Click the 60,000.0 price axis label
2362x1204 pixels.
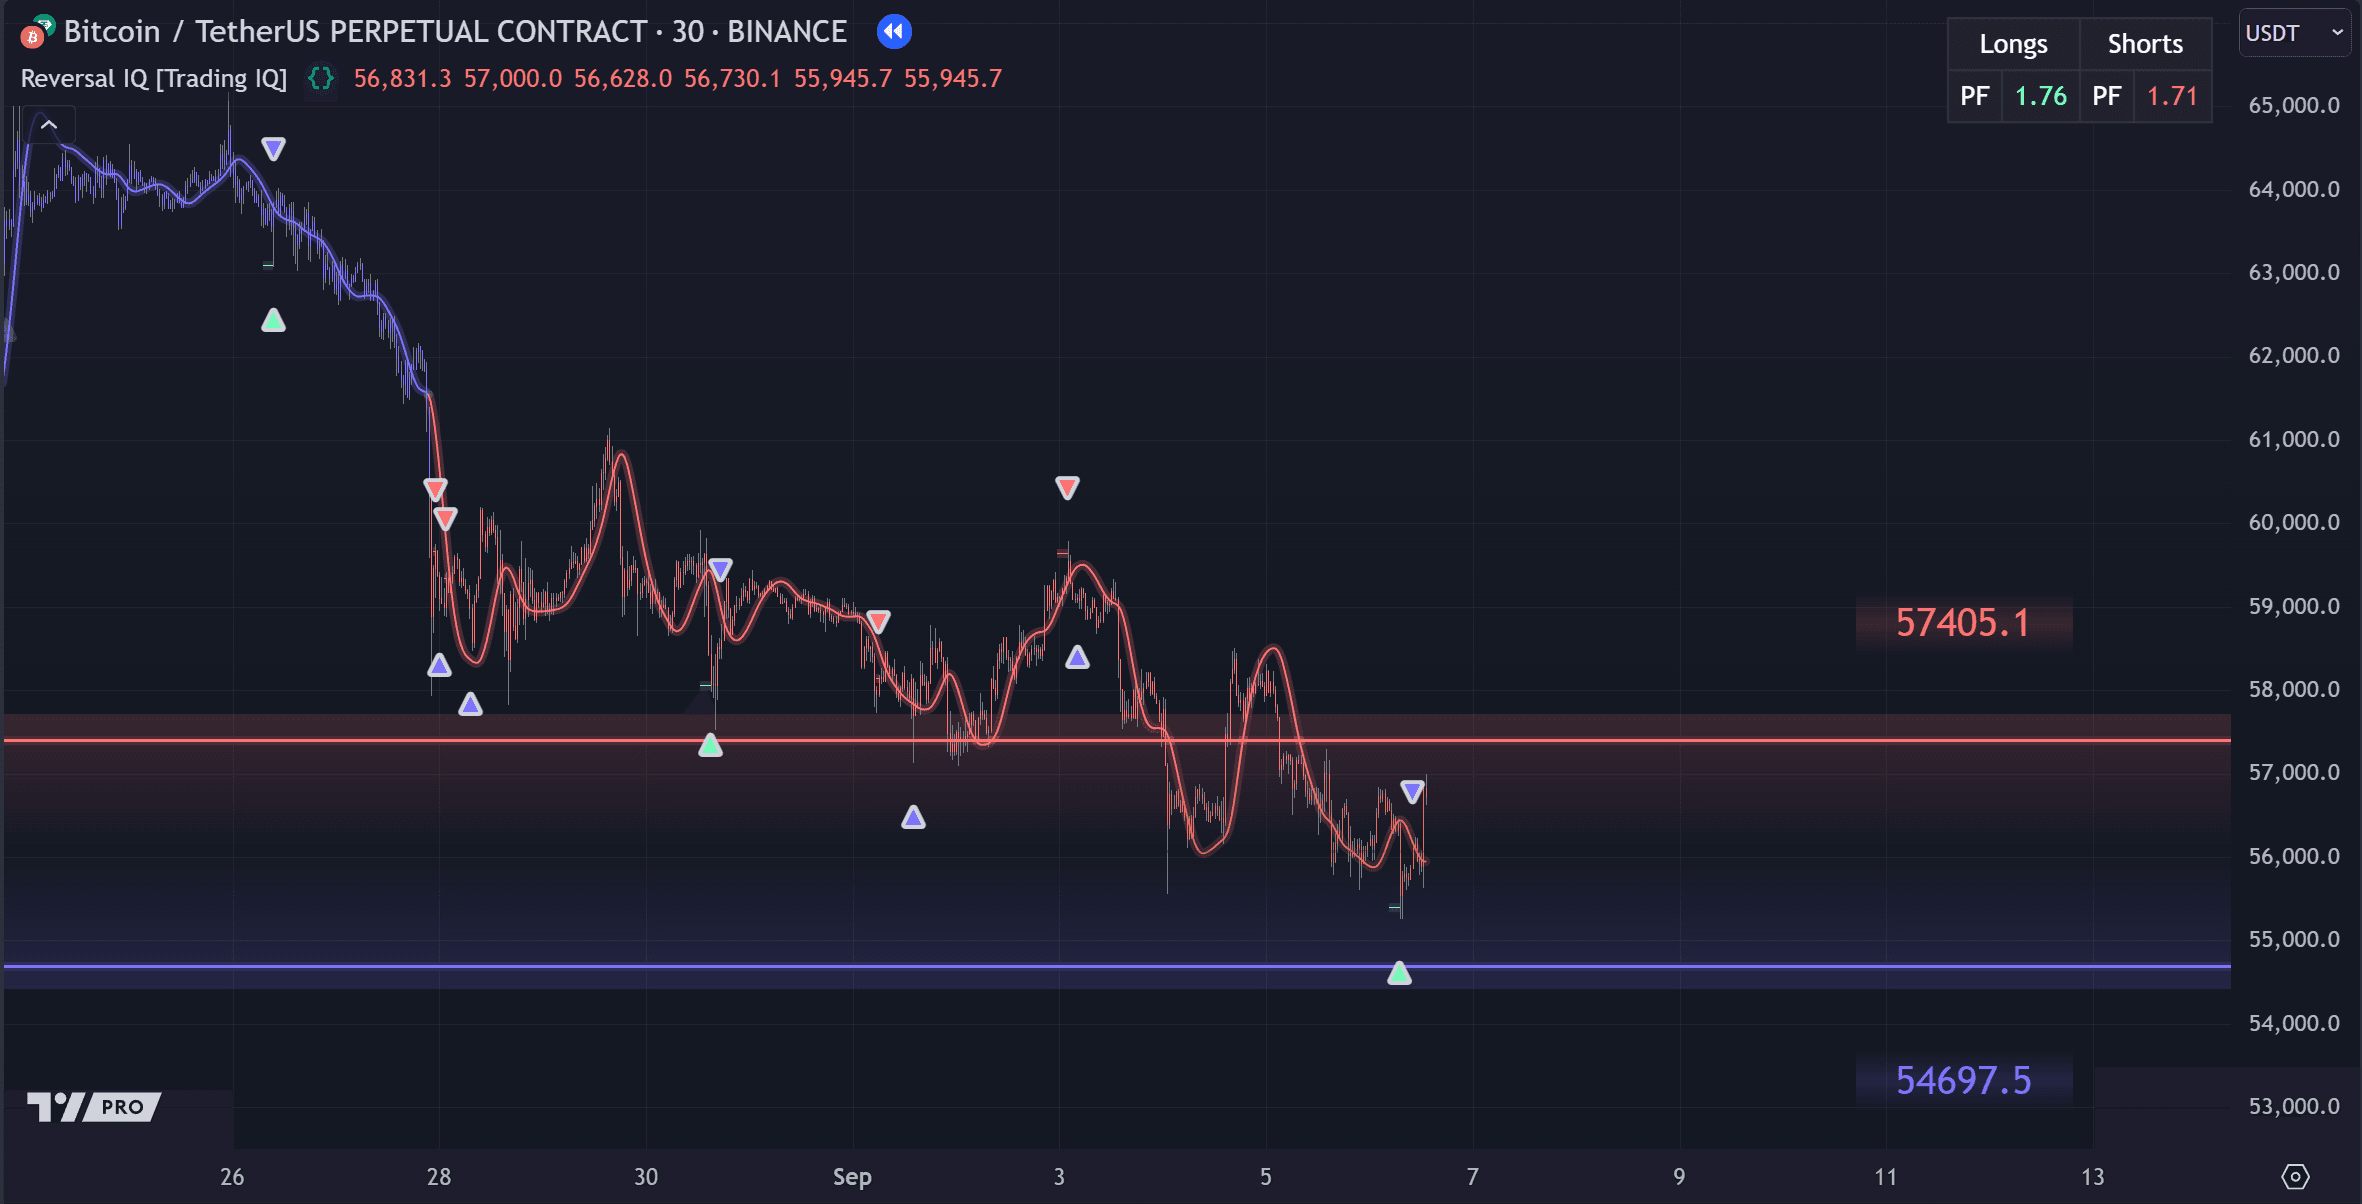[x=2294, y=522]
